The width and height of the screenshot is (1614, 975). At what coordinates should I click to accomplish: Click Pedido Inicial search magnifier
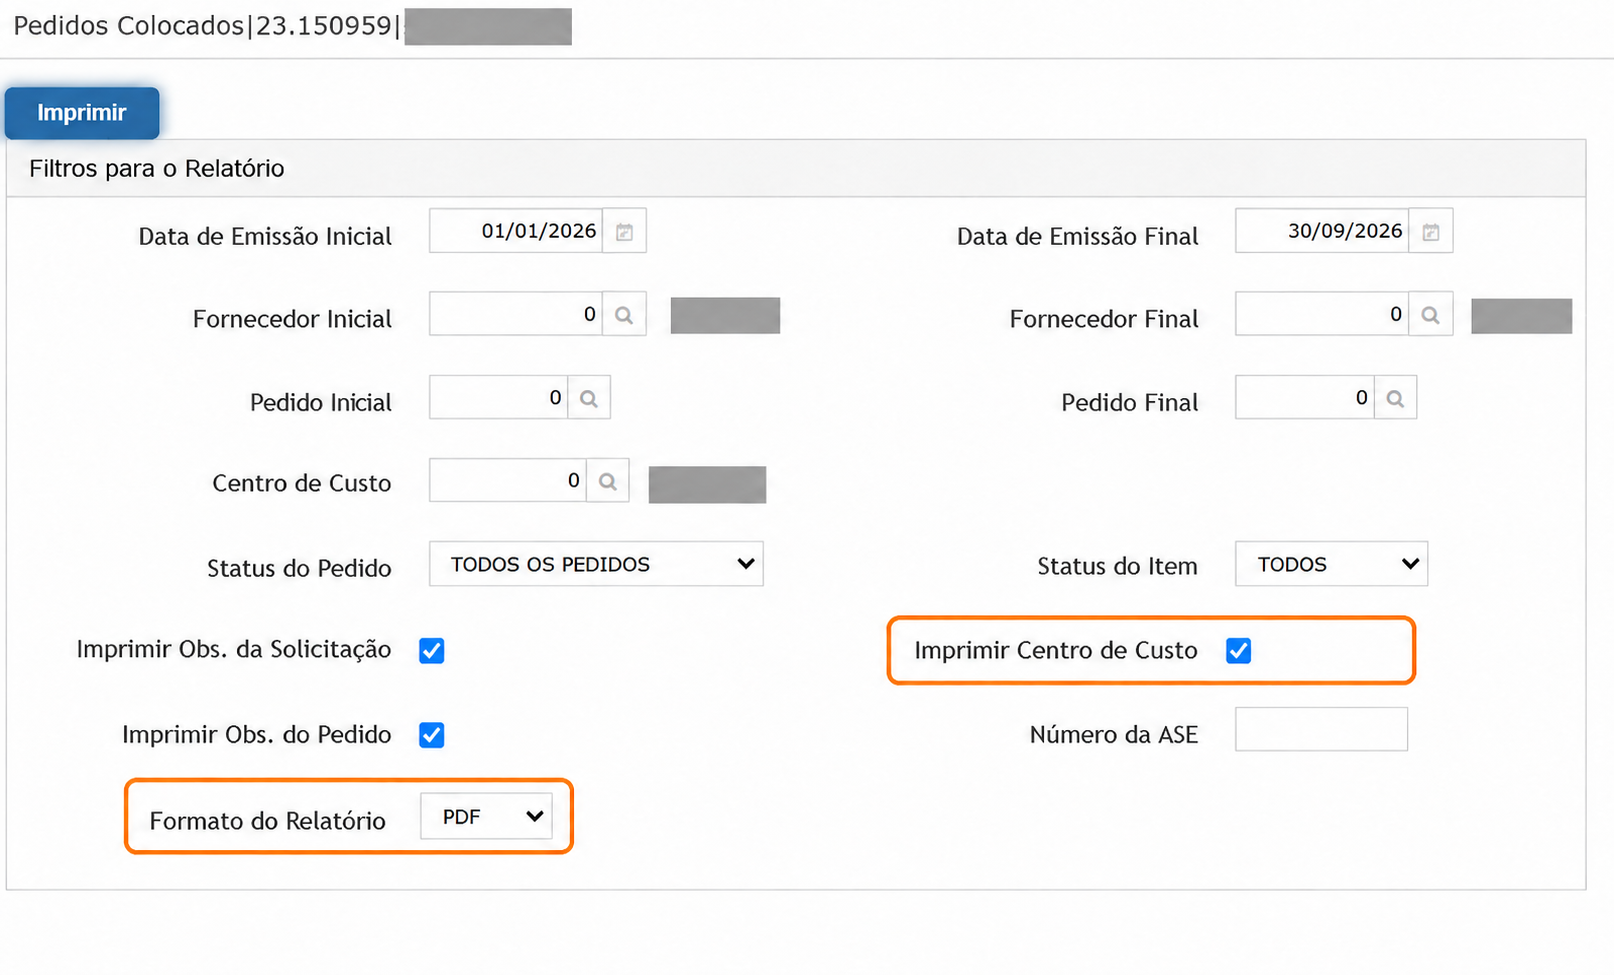[x=589, y=398]
